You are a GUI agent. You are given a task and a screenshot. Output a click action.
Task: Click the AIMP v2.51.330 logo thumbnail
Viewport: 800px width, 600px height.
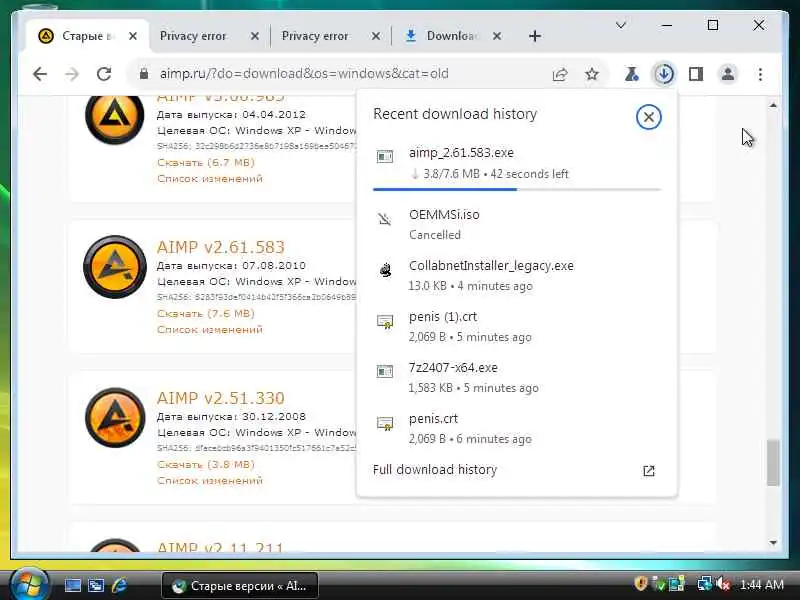point(115,418)
